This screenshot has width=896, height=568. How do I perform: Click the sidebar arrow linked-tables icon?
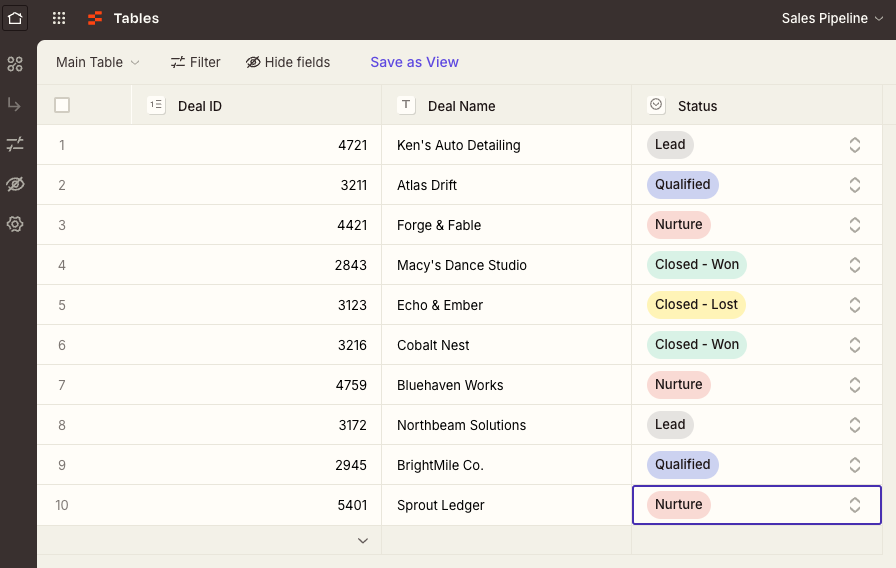[15, 104]
